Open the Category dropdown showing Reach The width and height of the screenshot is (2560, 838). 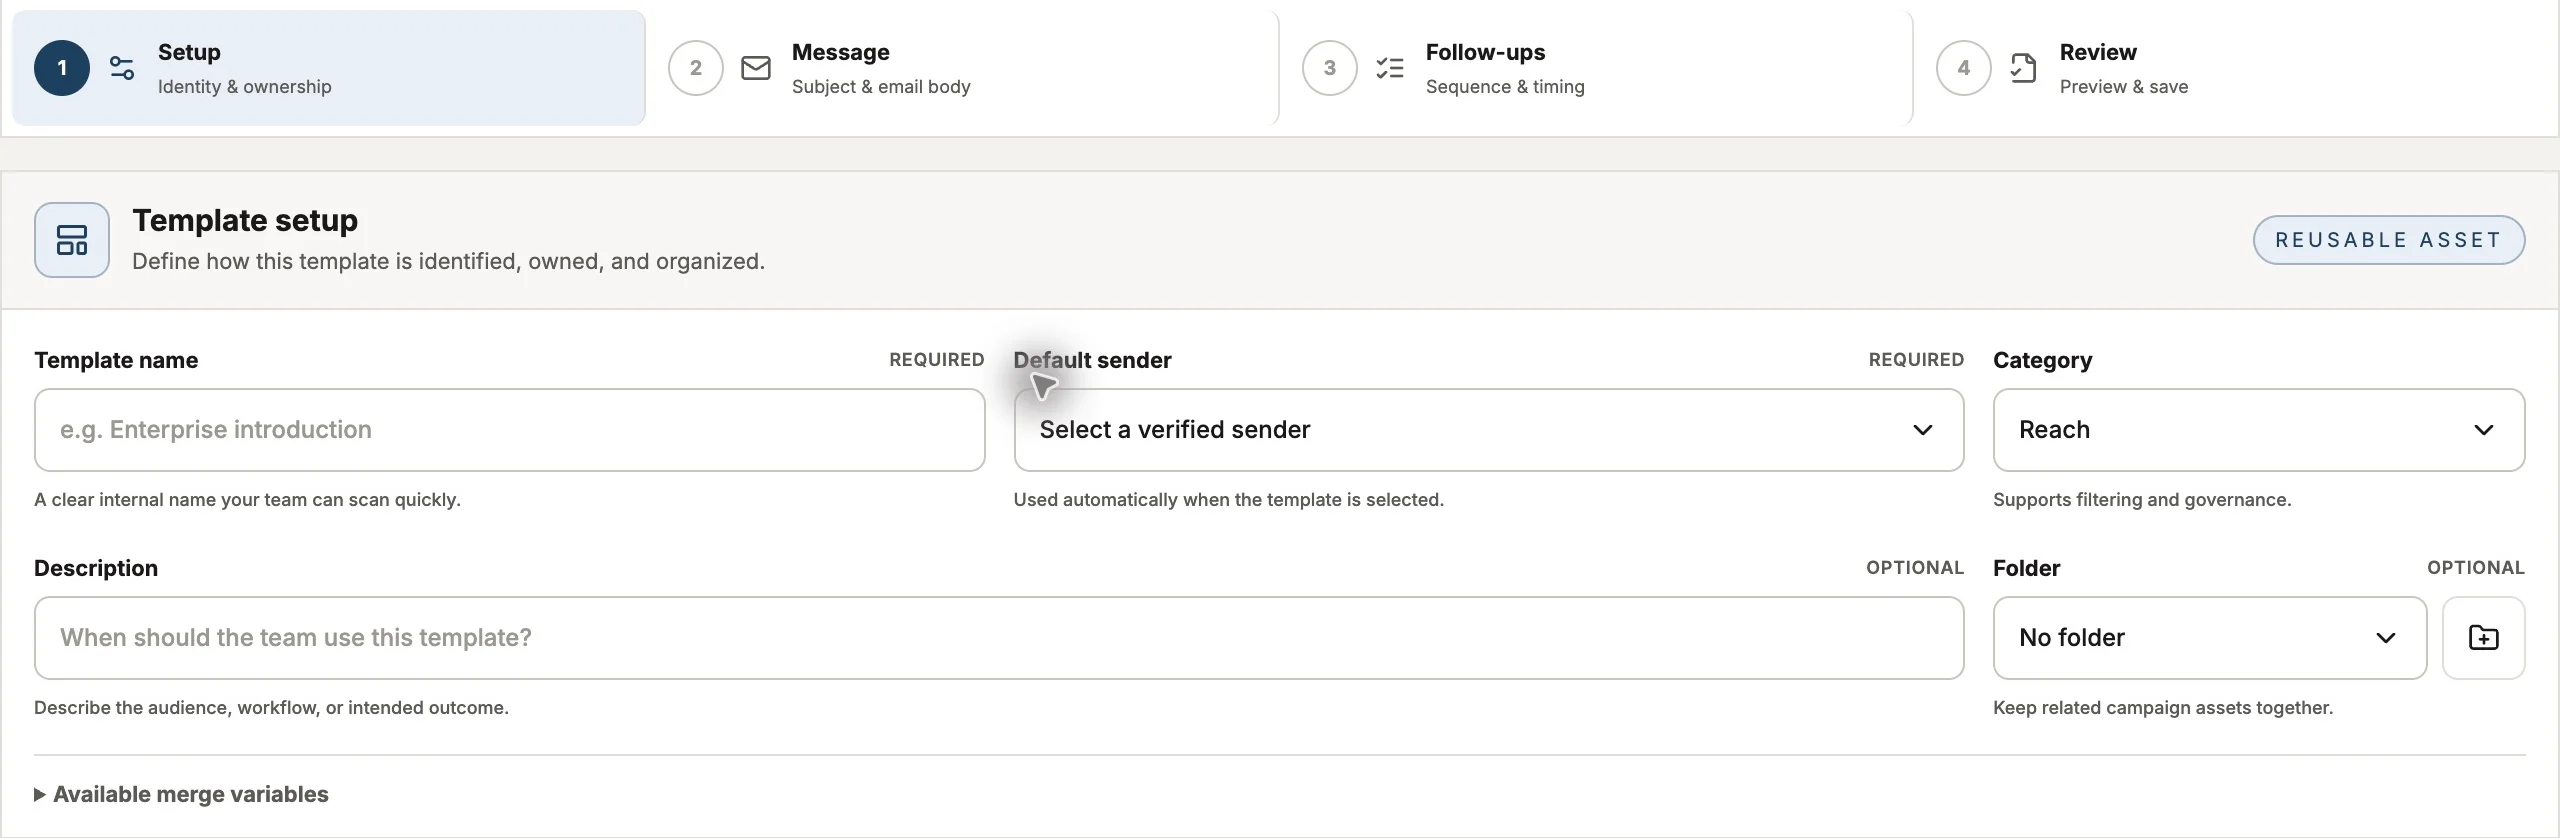point(2259,430)
